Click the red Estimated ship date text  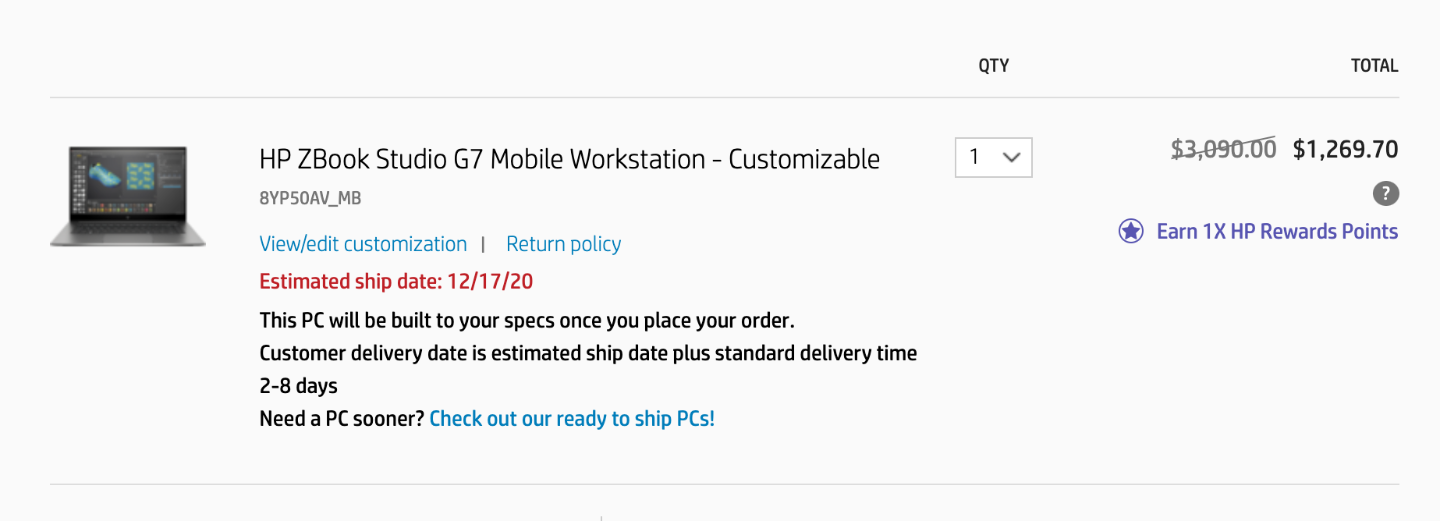(396, 281)
